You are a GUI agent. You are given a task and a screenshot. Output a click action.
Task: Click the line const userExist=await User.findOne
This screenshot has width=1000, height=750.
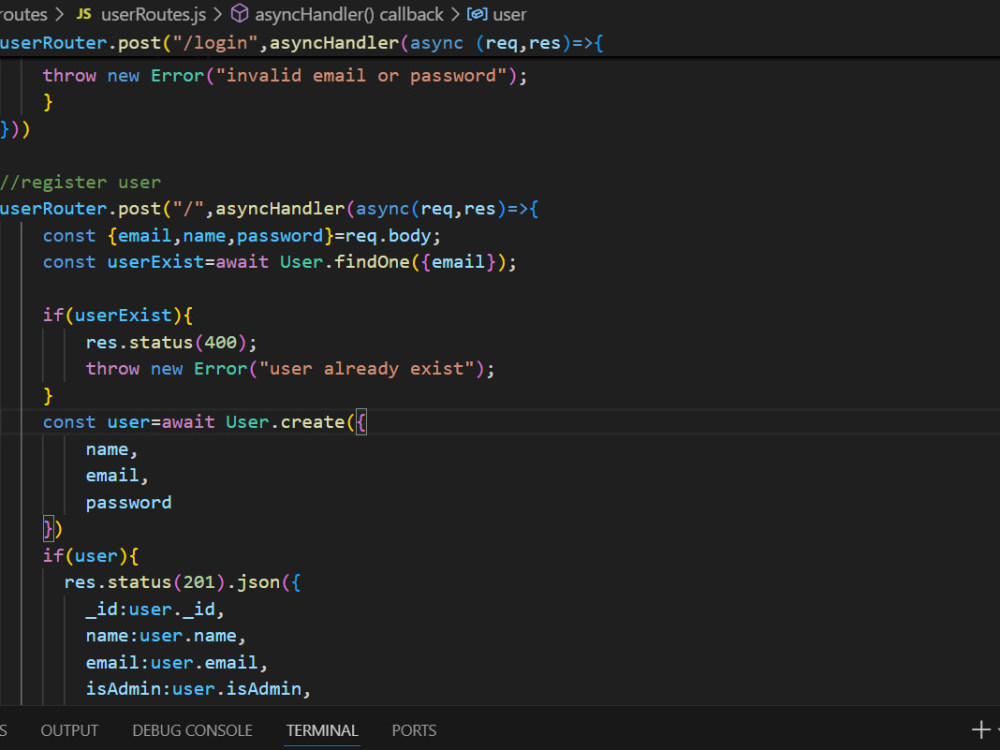279,262
